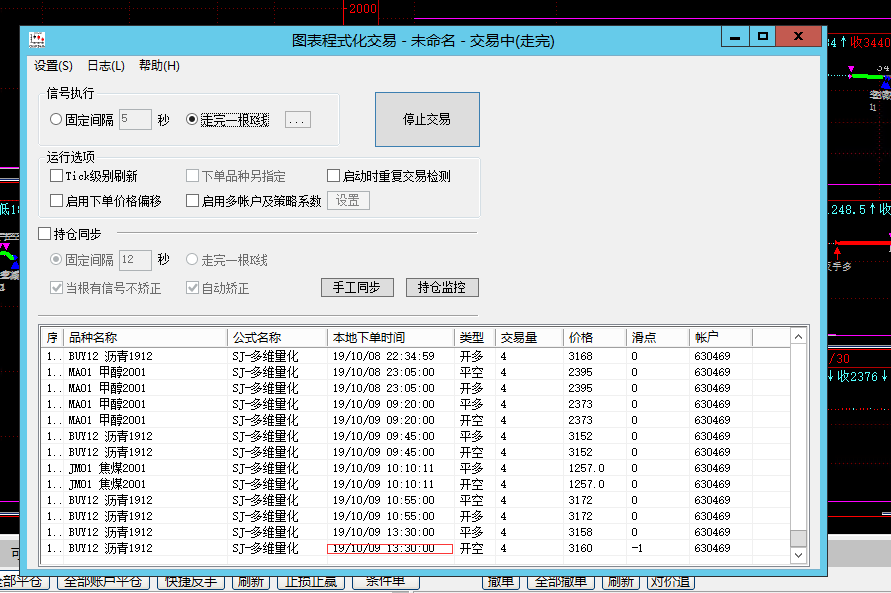
Task: Click the 公式名称 column header
Action: tap(277, 337)
